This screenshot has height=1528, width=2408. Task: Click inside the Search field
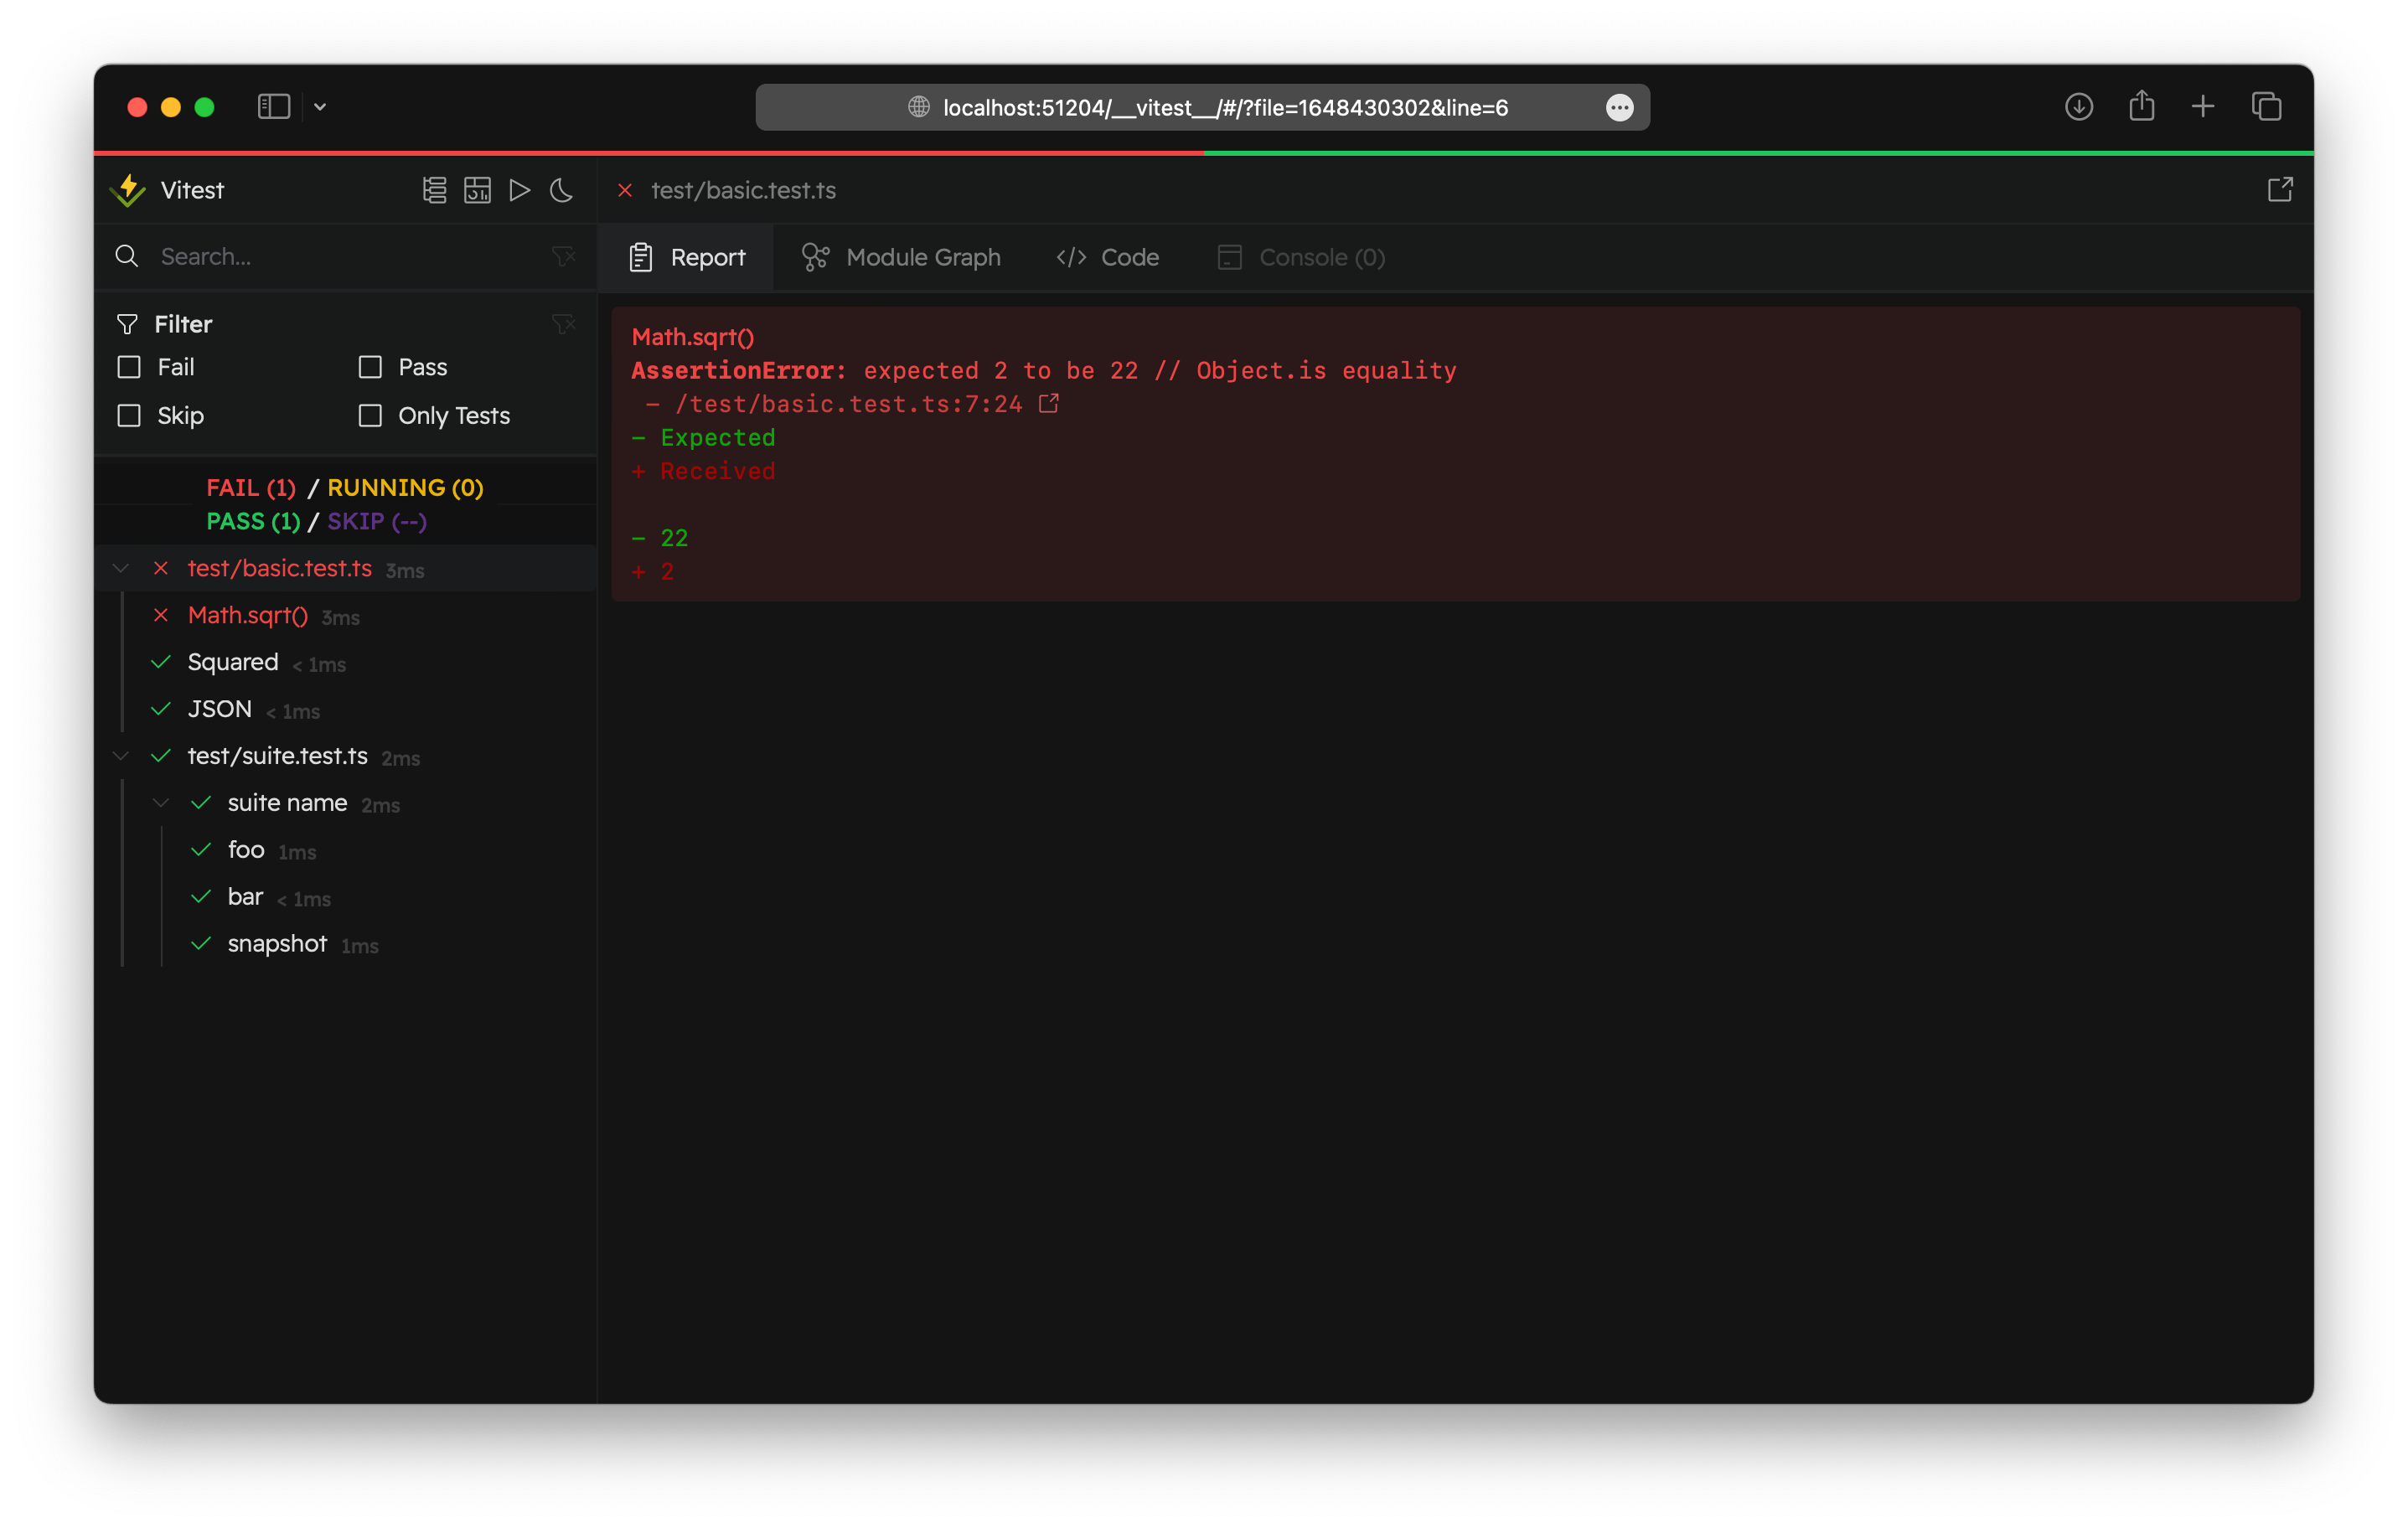pos(300,256)
